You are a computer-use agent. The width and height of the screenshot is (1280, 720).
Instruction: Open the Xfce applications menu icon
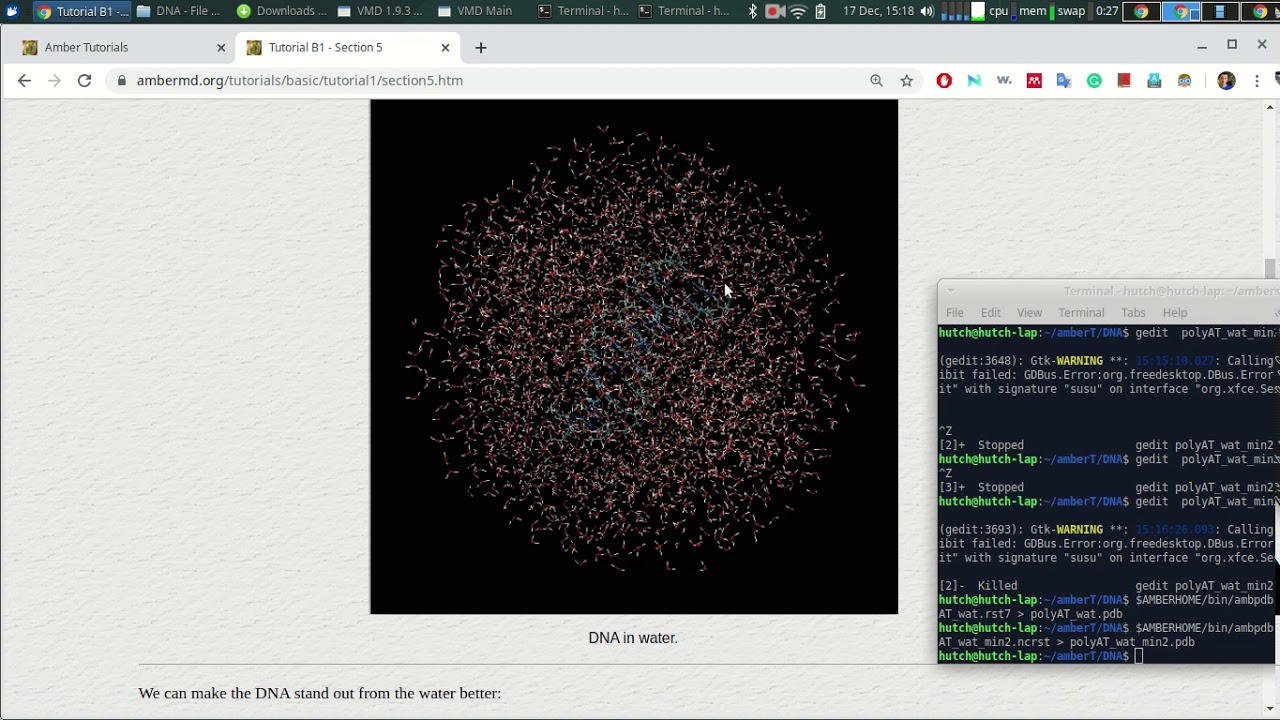[x=12, y=11]
